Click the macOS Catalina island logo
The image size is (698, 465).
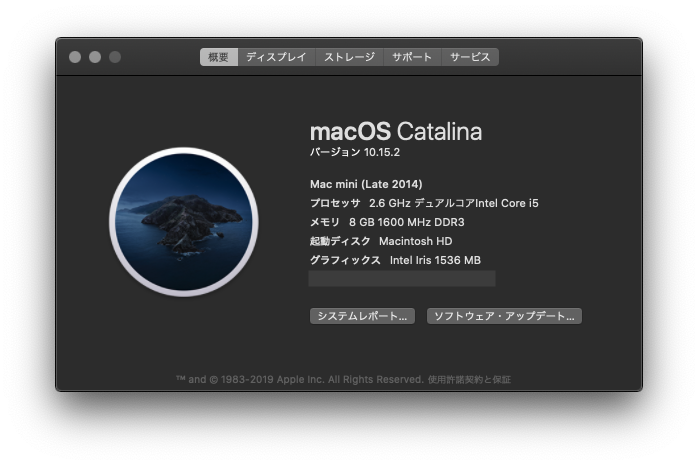coord(184,222)
